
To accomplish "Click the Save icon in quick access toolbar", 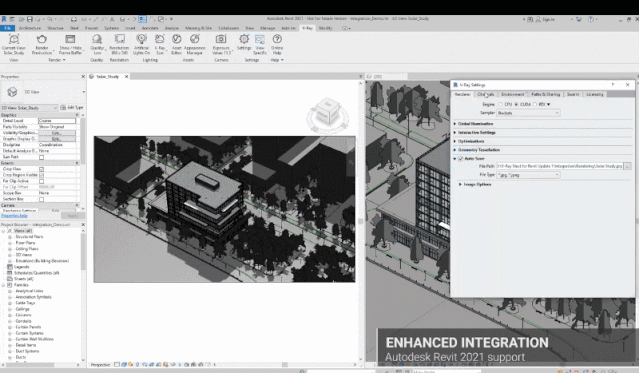I will (x=29, y=19).
